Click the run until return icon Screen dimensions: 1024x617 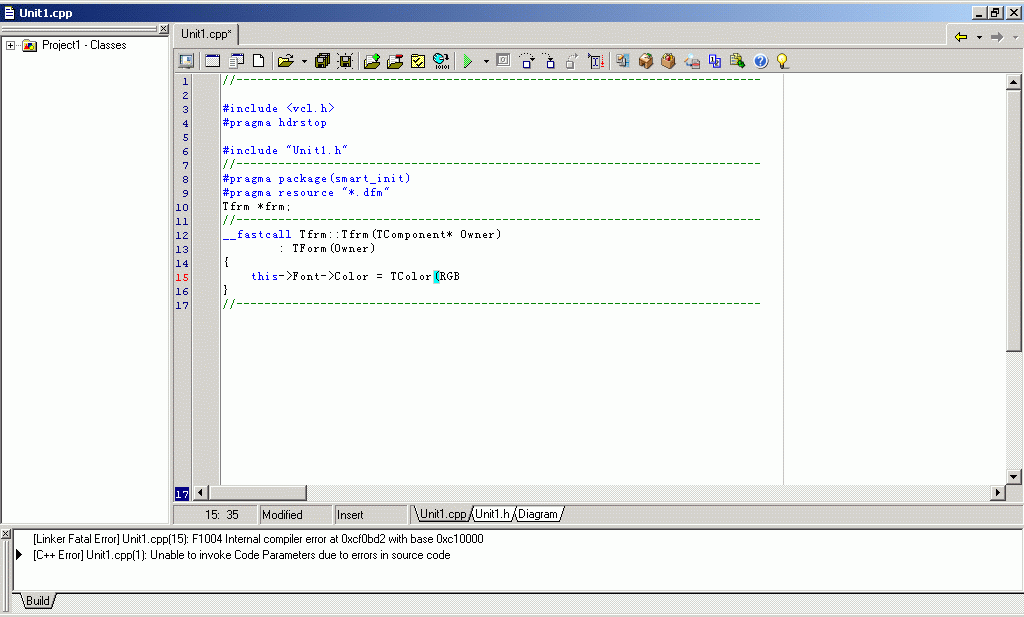pos(572,61)
